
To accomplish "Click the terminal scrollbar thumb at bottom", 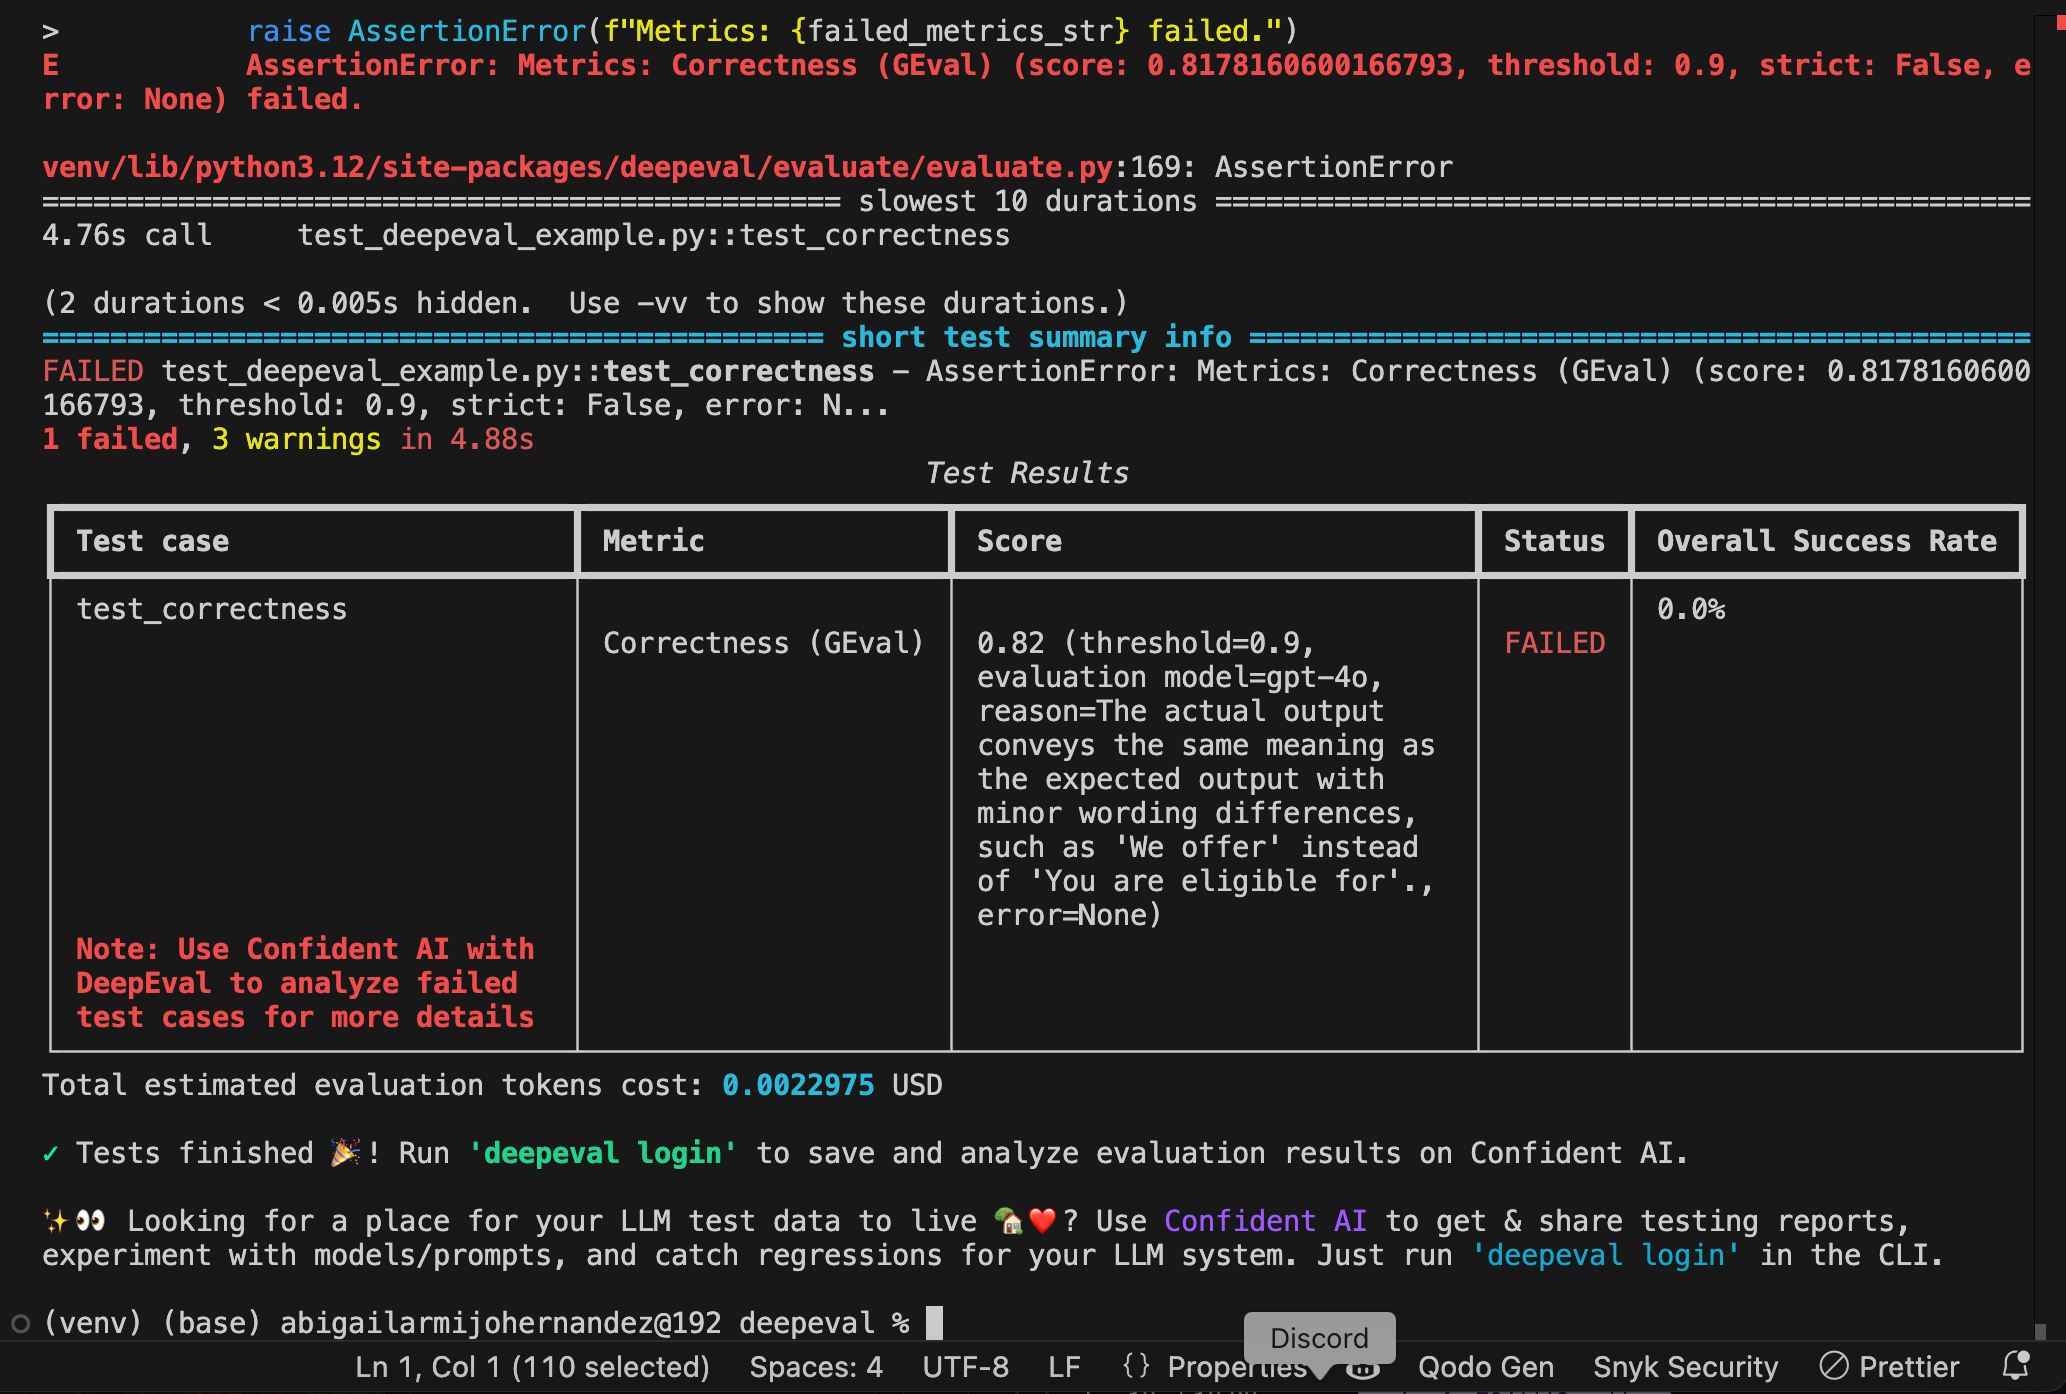I will 2040,1331.
